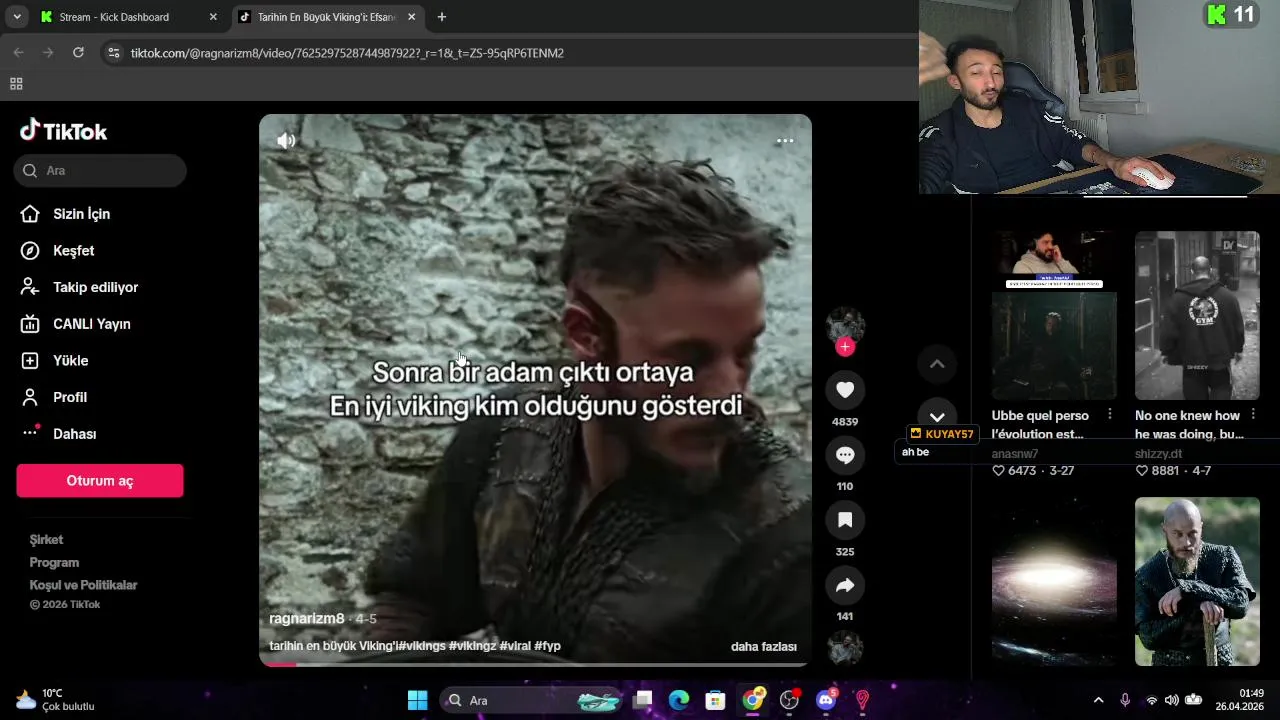Expand the Program footer section
Viewport: 1280px width, 720px height.
[54, 563]
